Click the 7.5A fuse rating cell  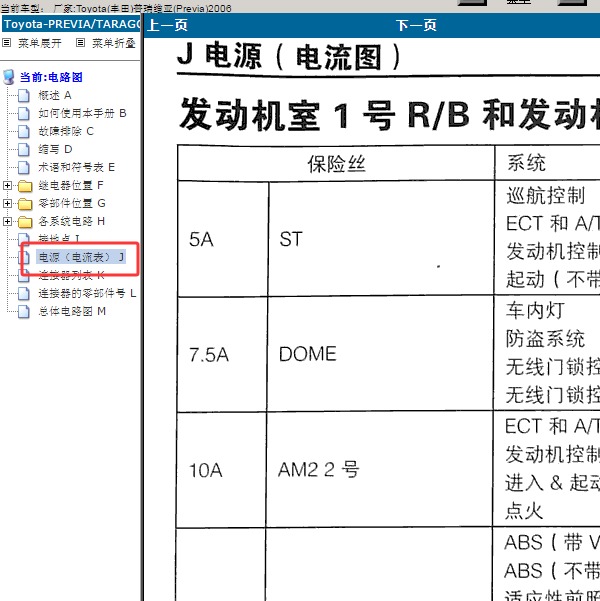[x=222, y=354]
